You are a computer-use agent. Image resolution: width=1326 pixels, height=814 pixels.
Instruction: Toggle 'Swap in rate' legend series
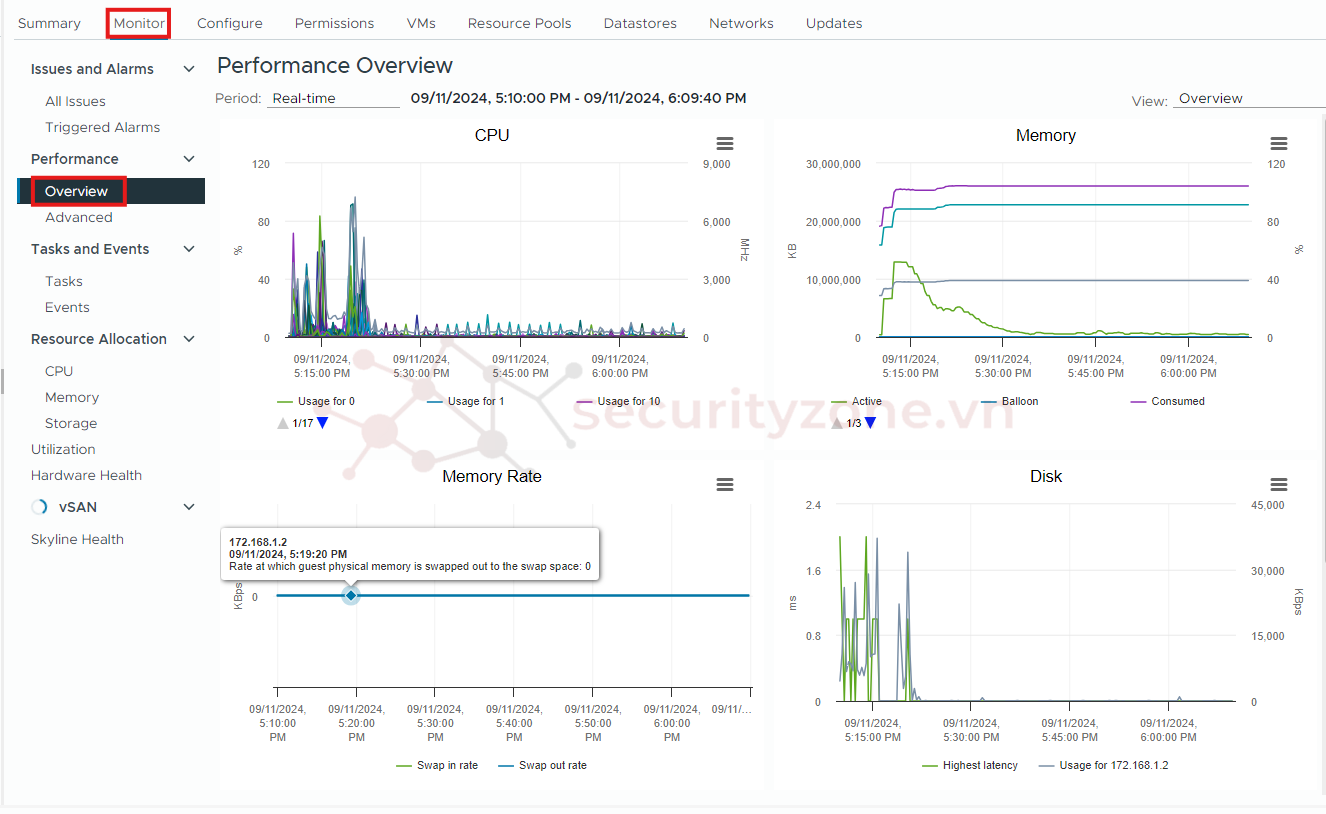pos(437,765)
